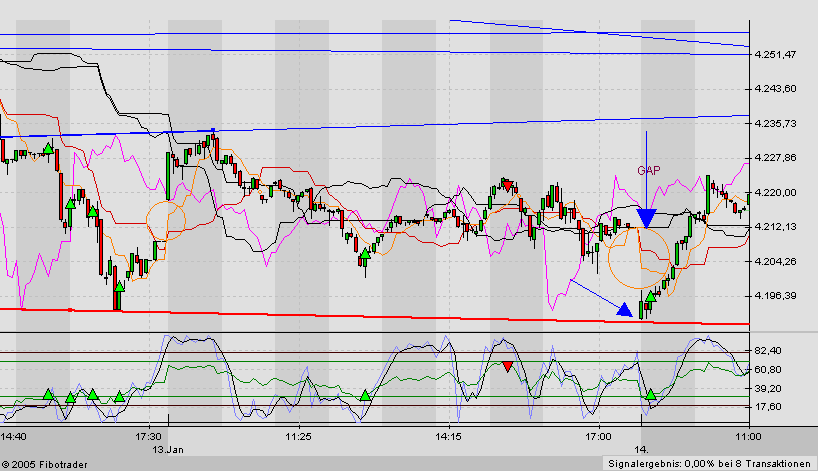The image size is (818, 471).
Task: Click the 4.251,47 price level label
Action: click(776, 54)
